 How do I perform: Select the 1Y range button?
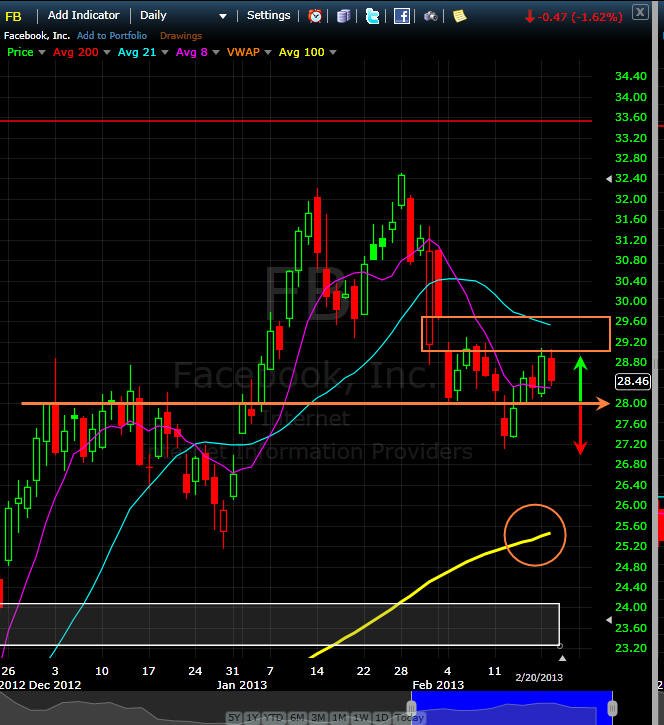tap(253, 718)
